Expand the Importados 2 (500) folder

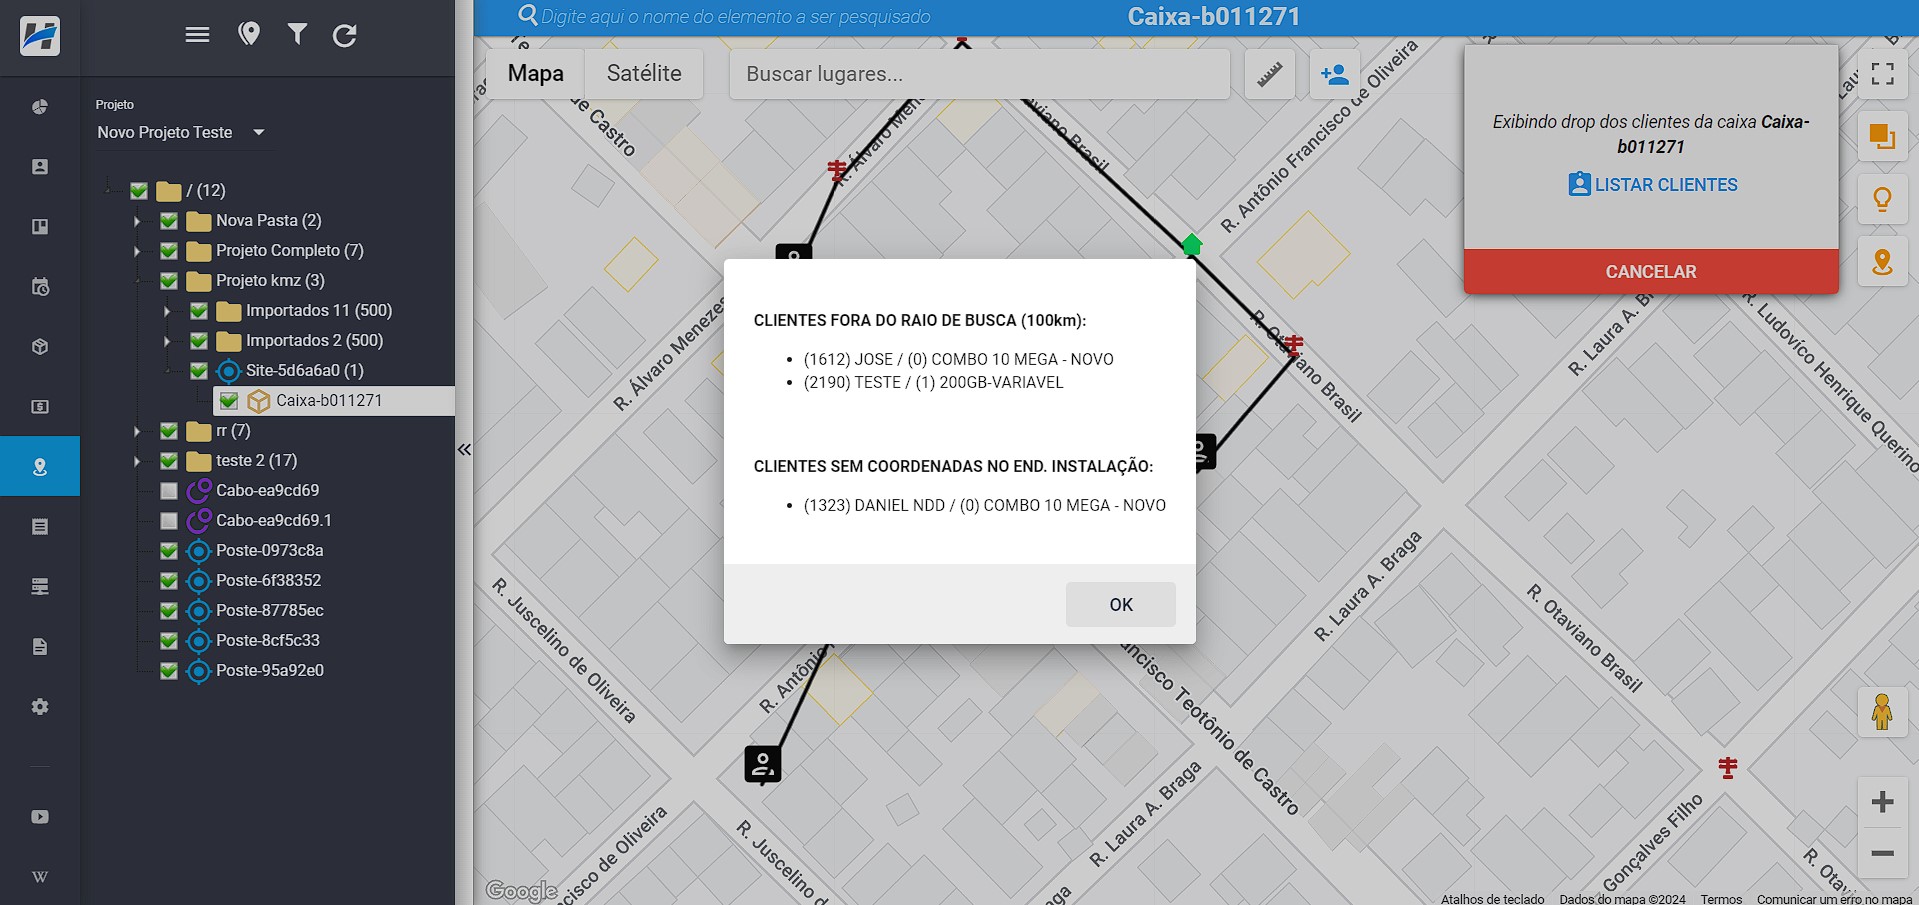[167, 341]
